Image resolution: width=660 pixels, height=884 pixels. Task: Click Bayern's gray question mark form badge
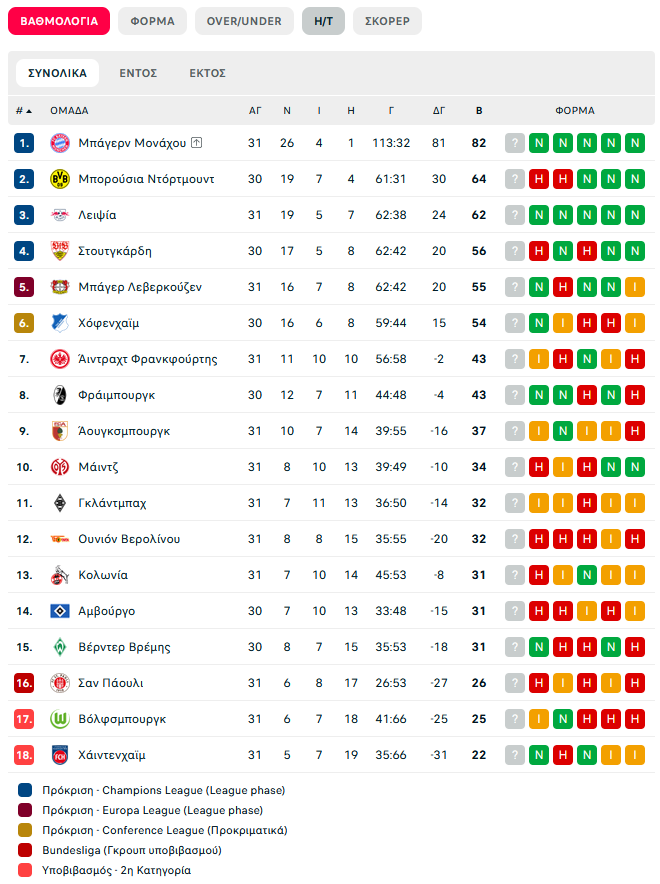pos(514,143)
